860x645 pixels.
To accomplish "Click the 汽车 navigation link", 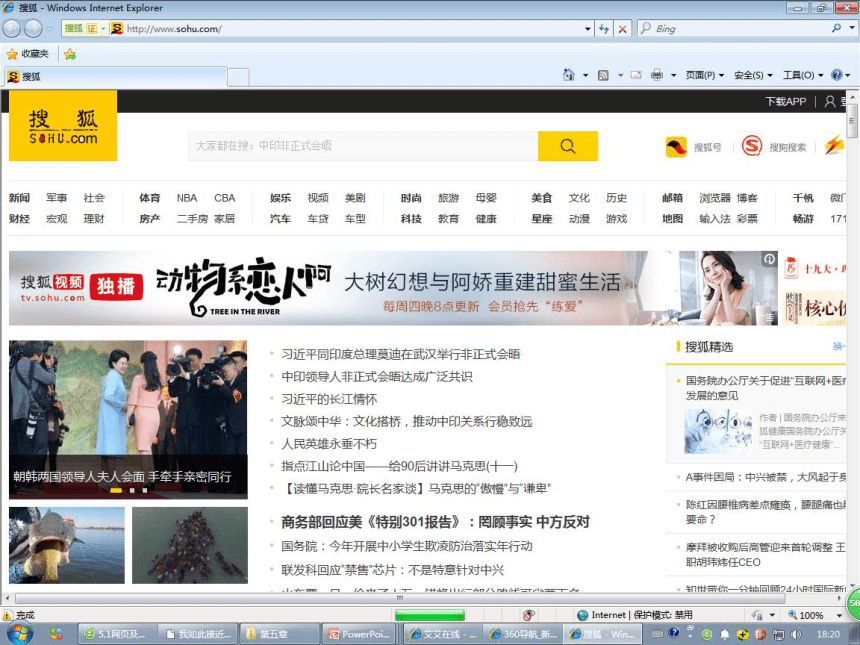I will click(280, 218).
